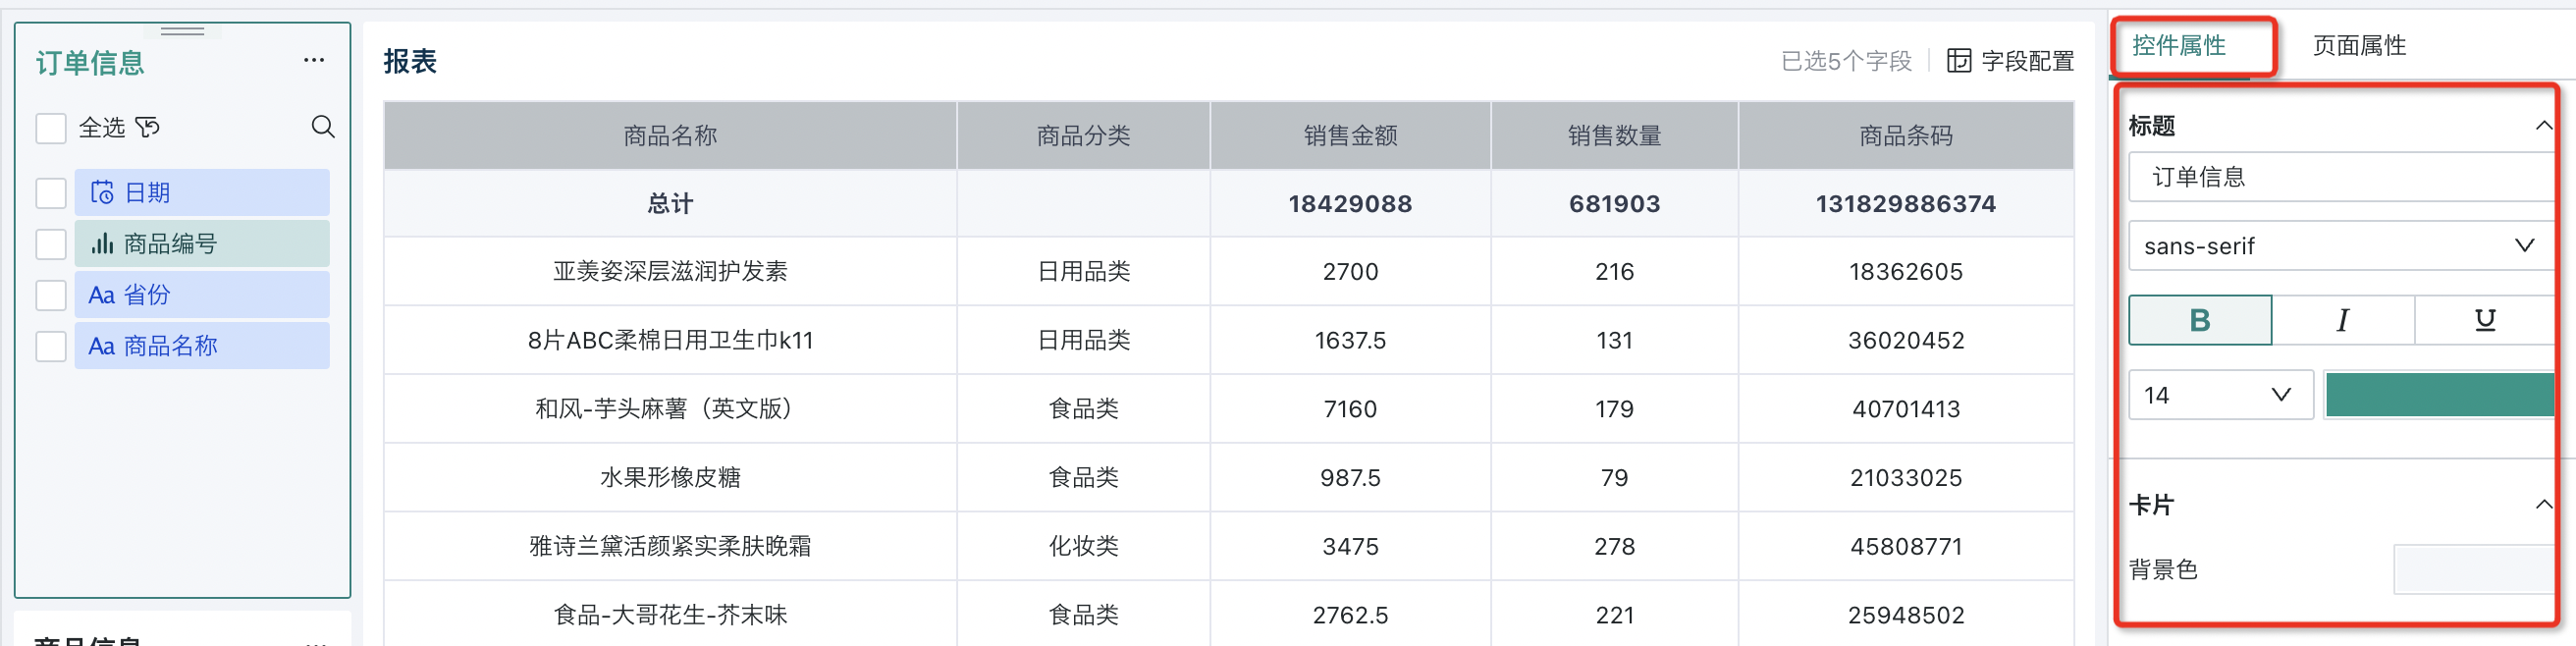The height and width of the screenshot is (646, 2576).
Task: Switch to the 页面属性 tab
Action: click(2358, 45)
